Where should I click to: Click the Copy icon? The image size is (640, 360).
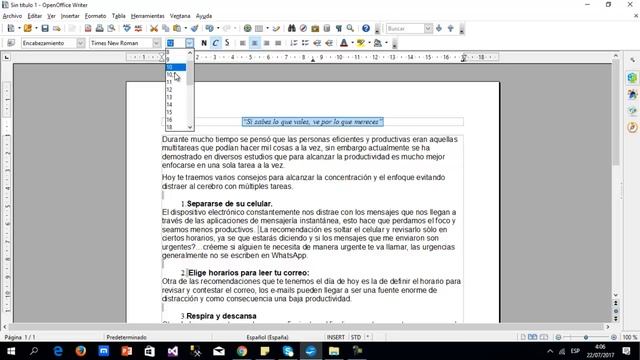pyautogui.click(x=165, y=28)
